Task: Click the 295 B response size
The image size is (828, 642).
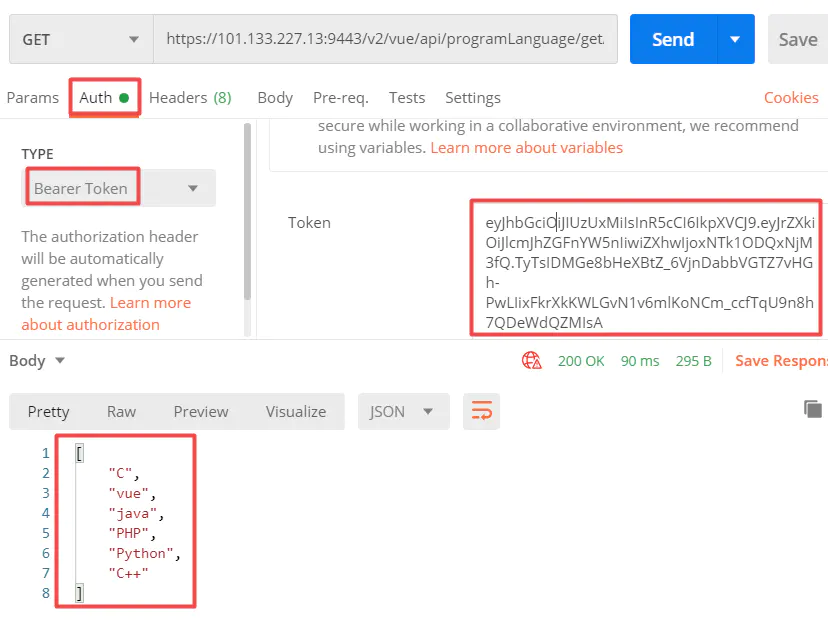Action: click(x=693, y=361)
